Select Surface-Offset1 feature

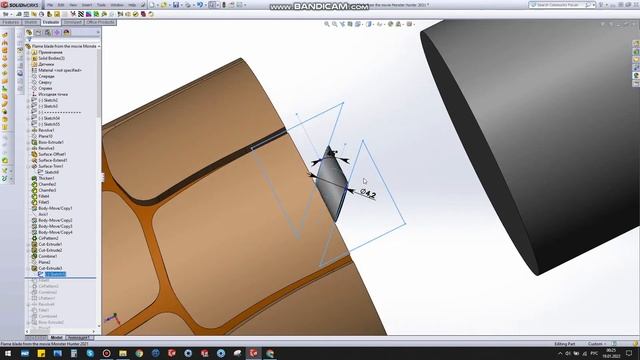pos(52,154)
